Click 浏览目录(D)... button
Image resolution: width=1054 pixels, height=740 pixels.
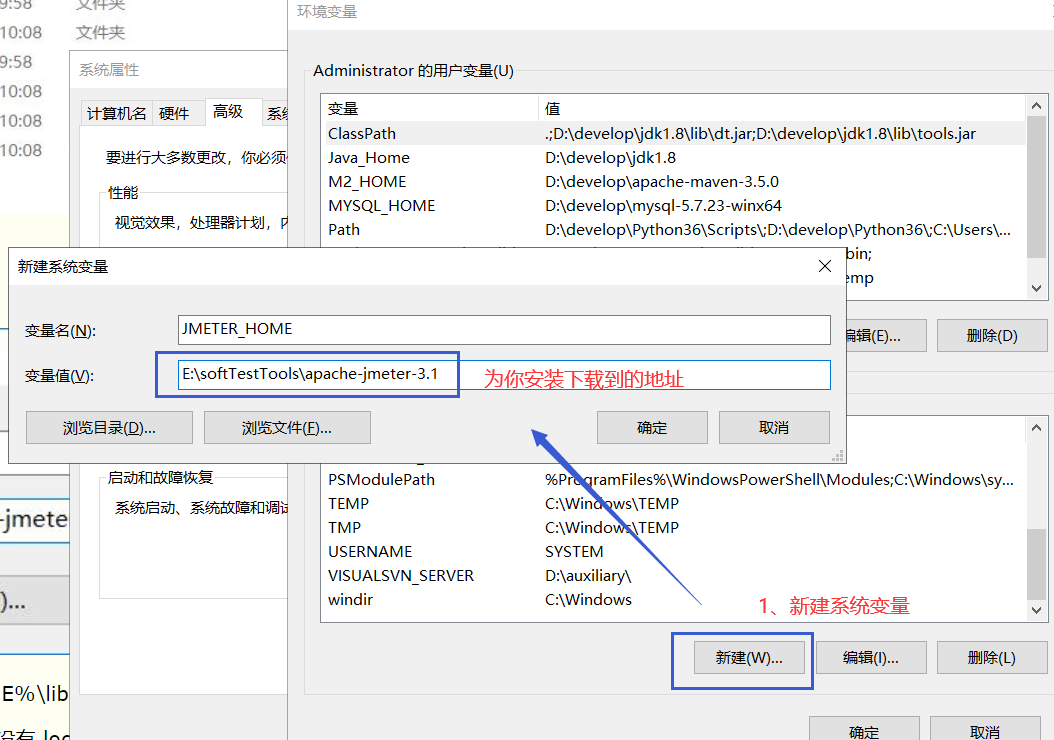click(x=109, y=427)
